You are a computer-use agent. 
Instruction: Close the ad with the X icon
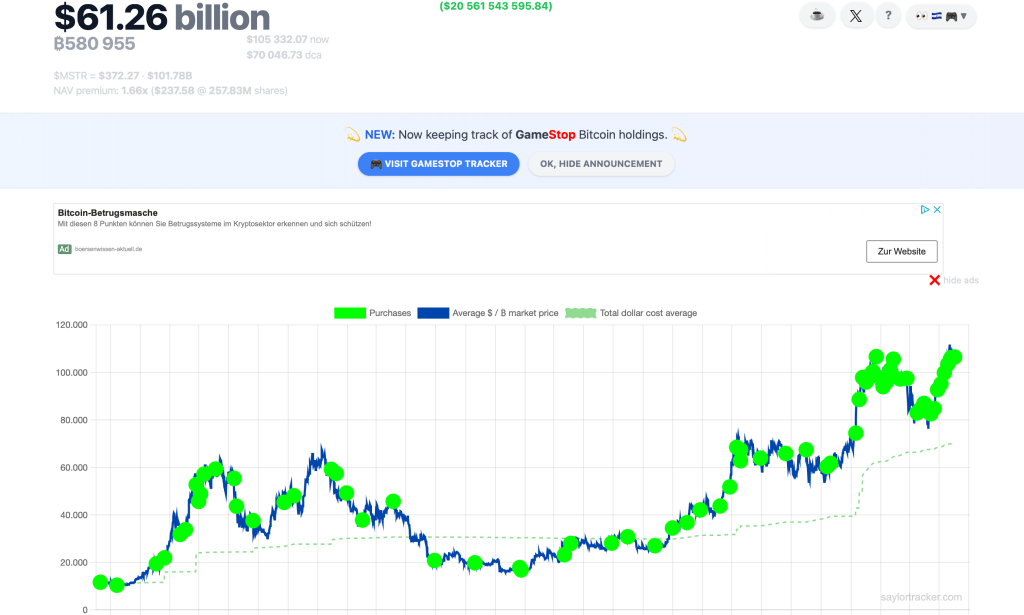937,210
